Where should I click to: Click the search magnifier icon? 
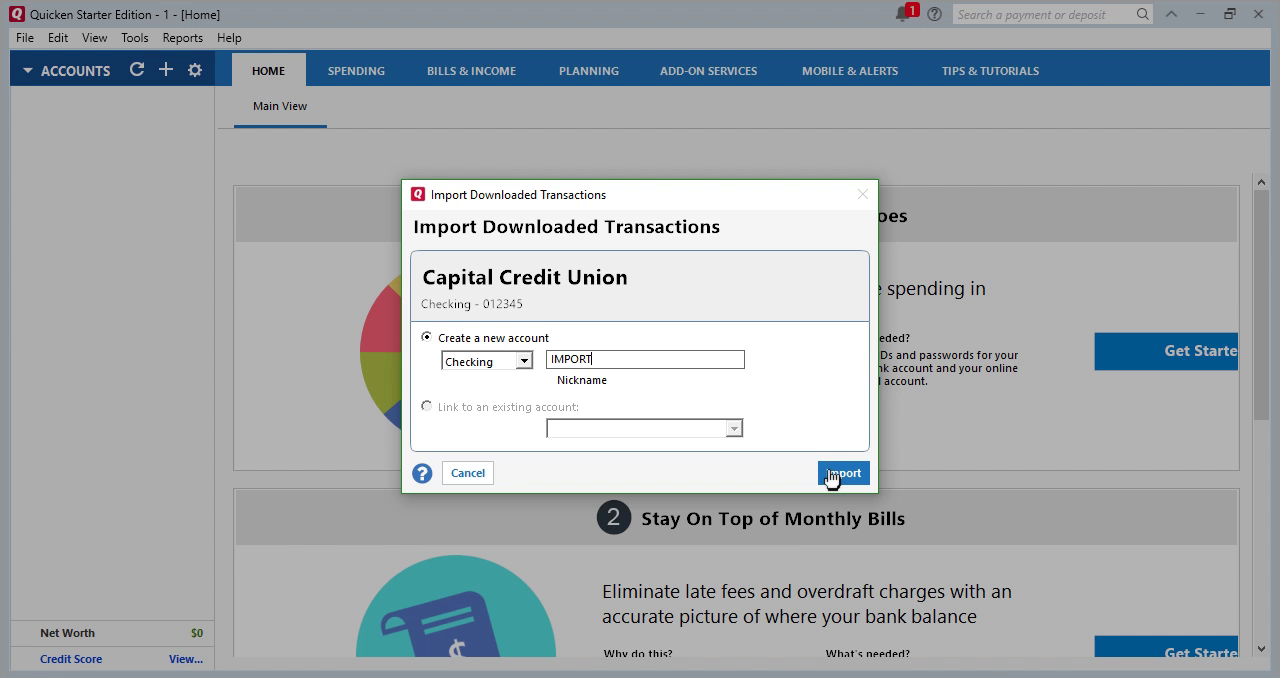[1143, 14]
